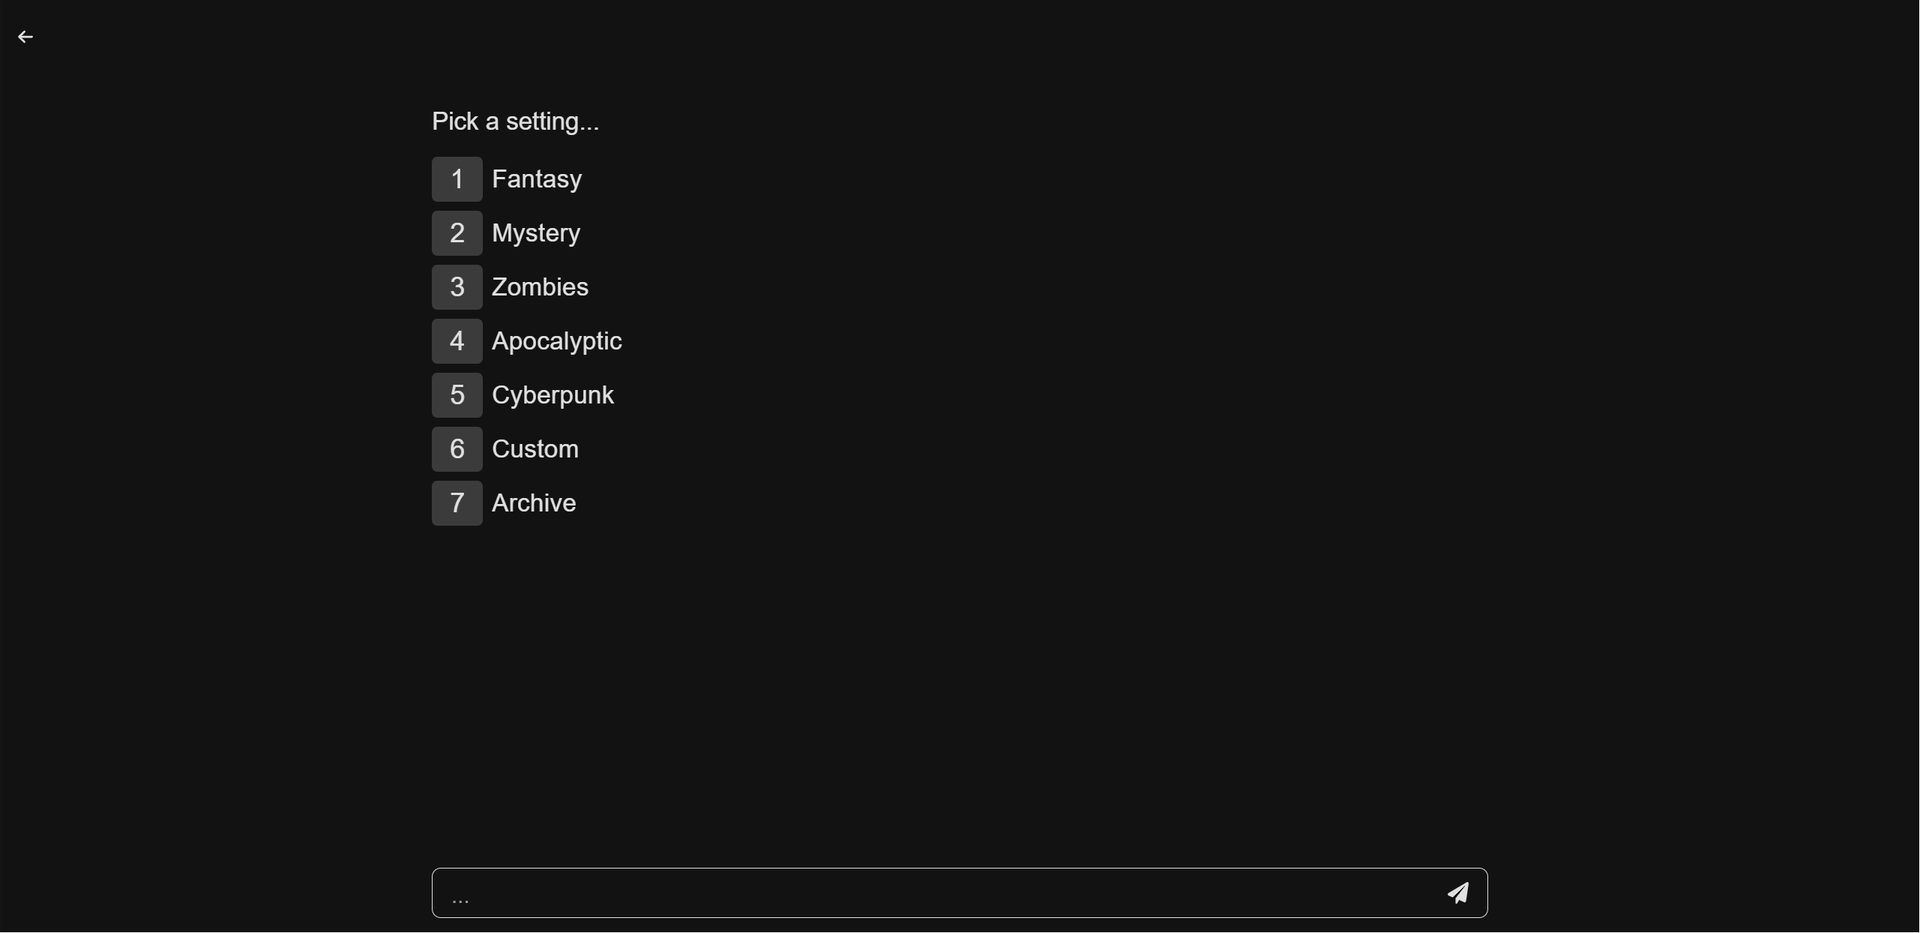Click the number 2 badge for Mystery
1920x933 pixels.
click(x=457, y=234)
